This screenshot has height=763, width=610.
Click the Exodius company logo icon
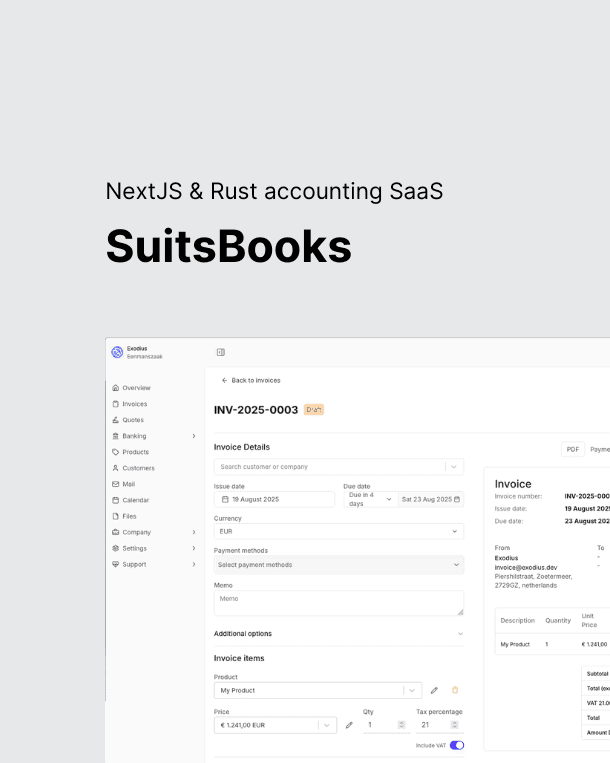point(117,352)
